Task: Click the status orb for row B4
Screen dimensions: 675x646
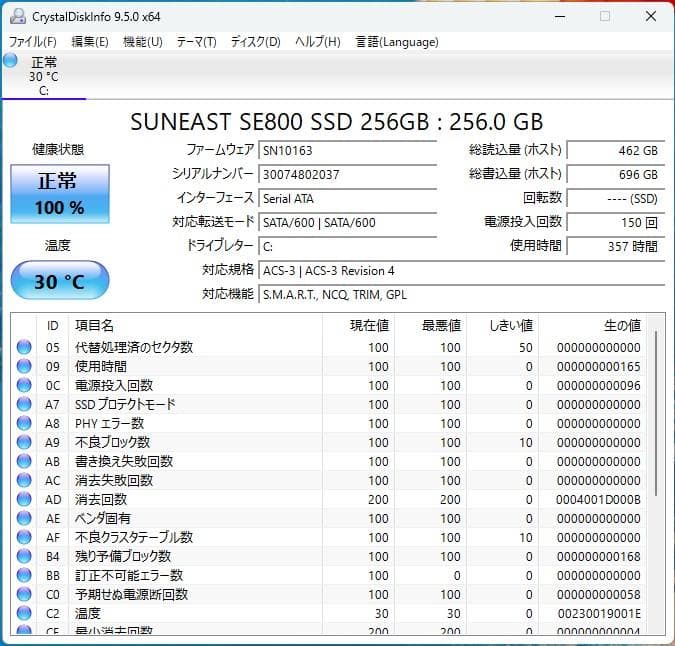Action: click(x=24, y=556)
